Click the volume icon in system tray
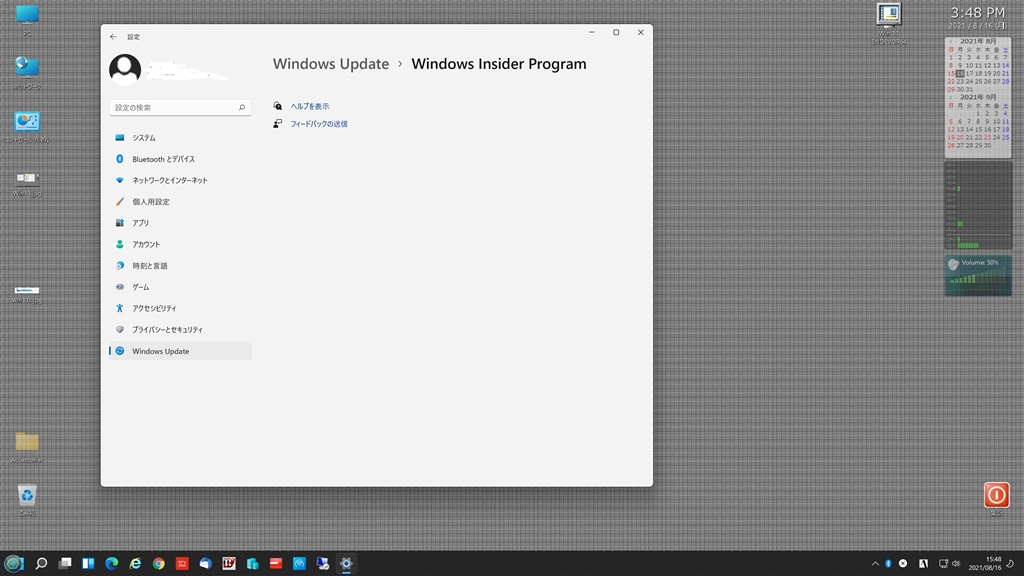 pyautogui.click(x=956, y=564)
